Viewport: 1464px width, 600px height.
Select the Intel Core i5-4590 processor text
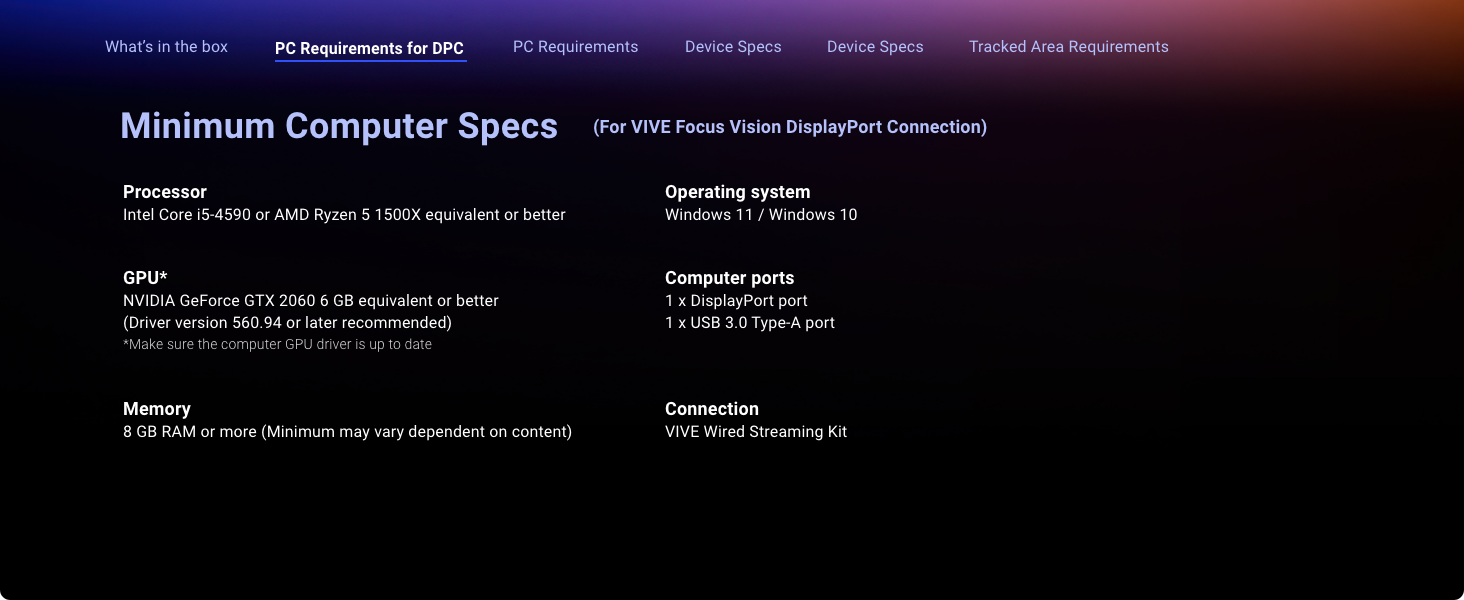pyautogui.click(x=344, y=214)
